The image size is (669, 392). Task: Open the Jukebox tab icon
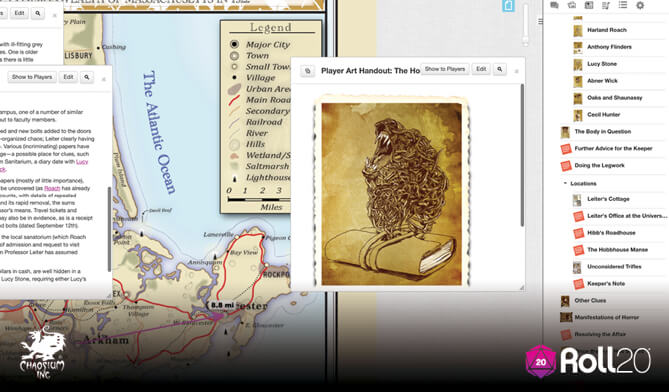point(606,5)
